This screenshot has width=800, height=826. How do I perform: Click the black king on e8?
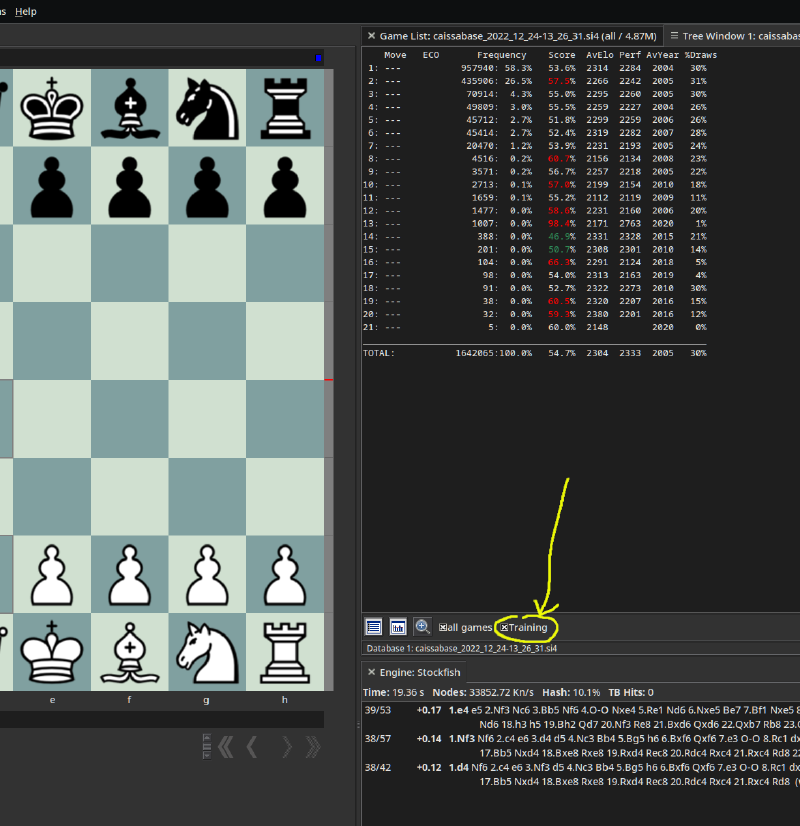[52, 106]
